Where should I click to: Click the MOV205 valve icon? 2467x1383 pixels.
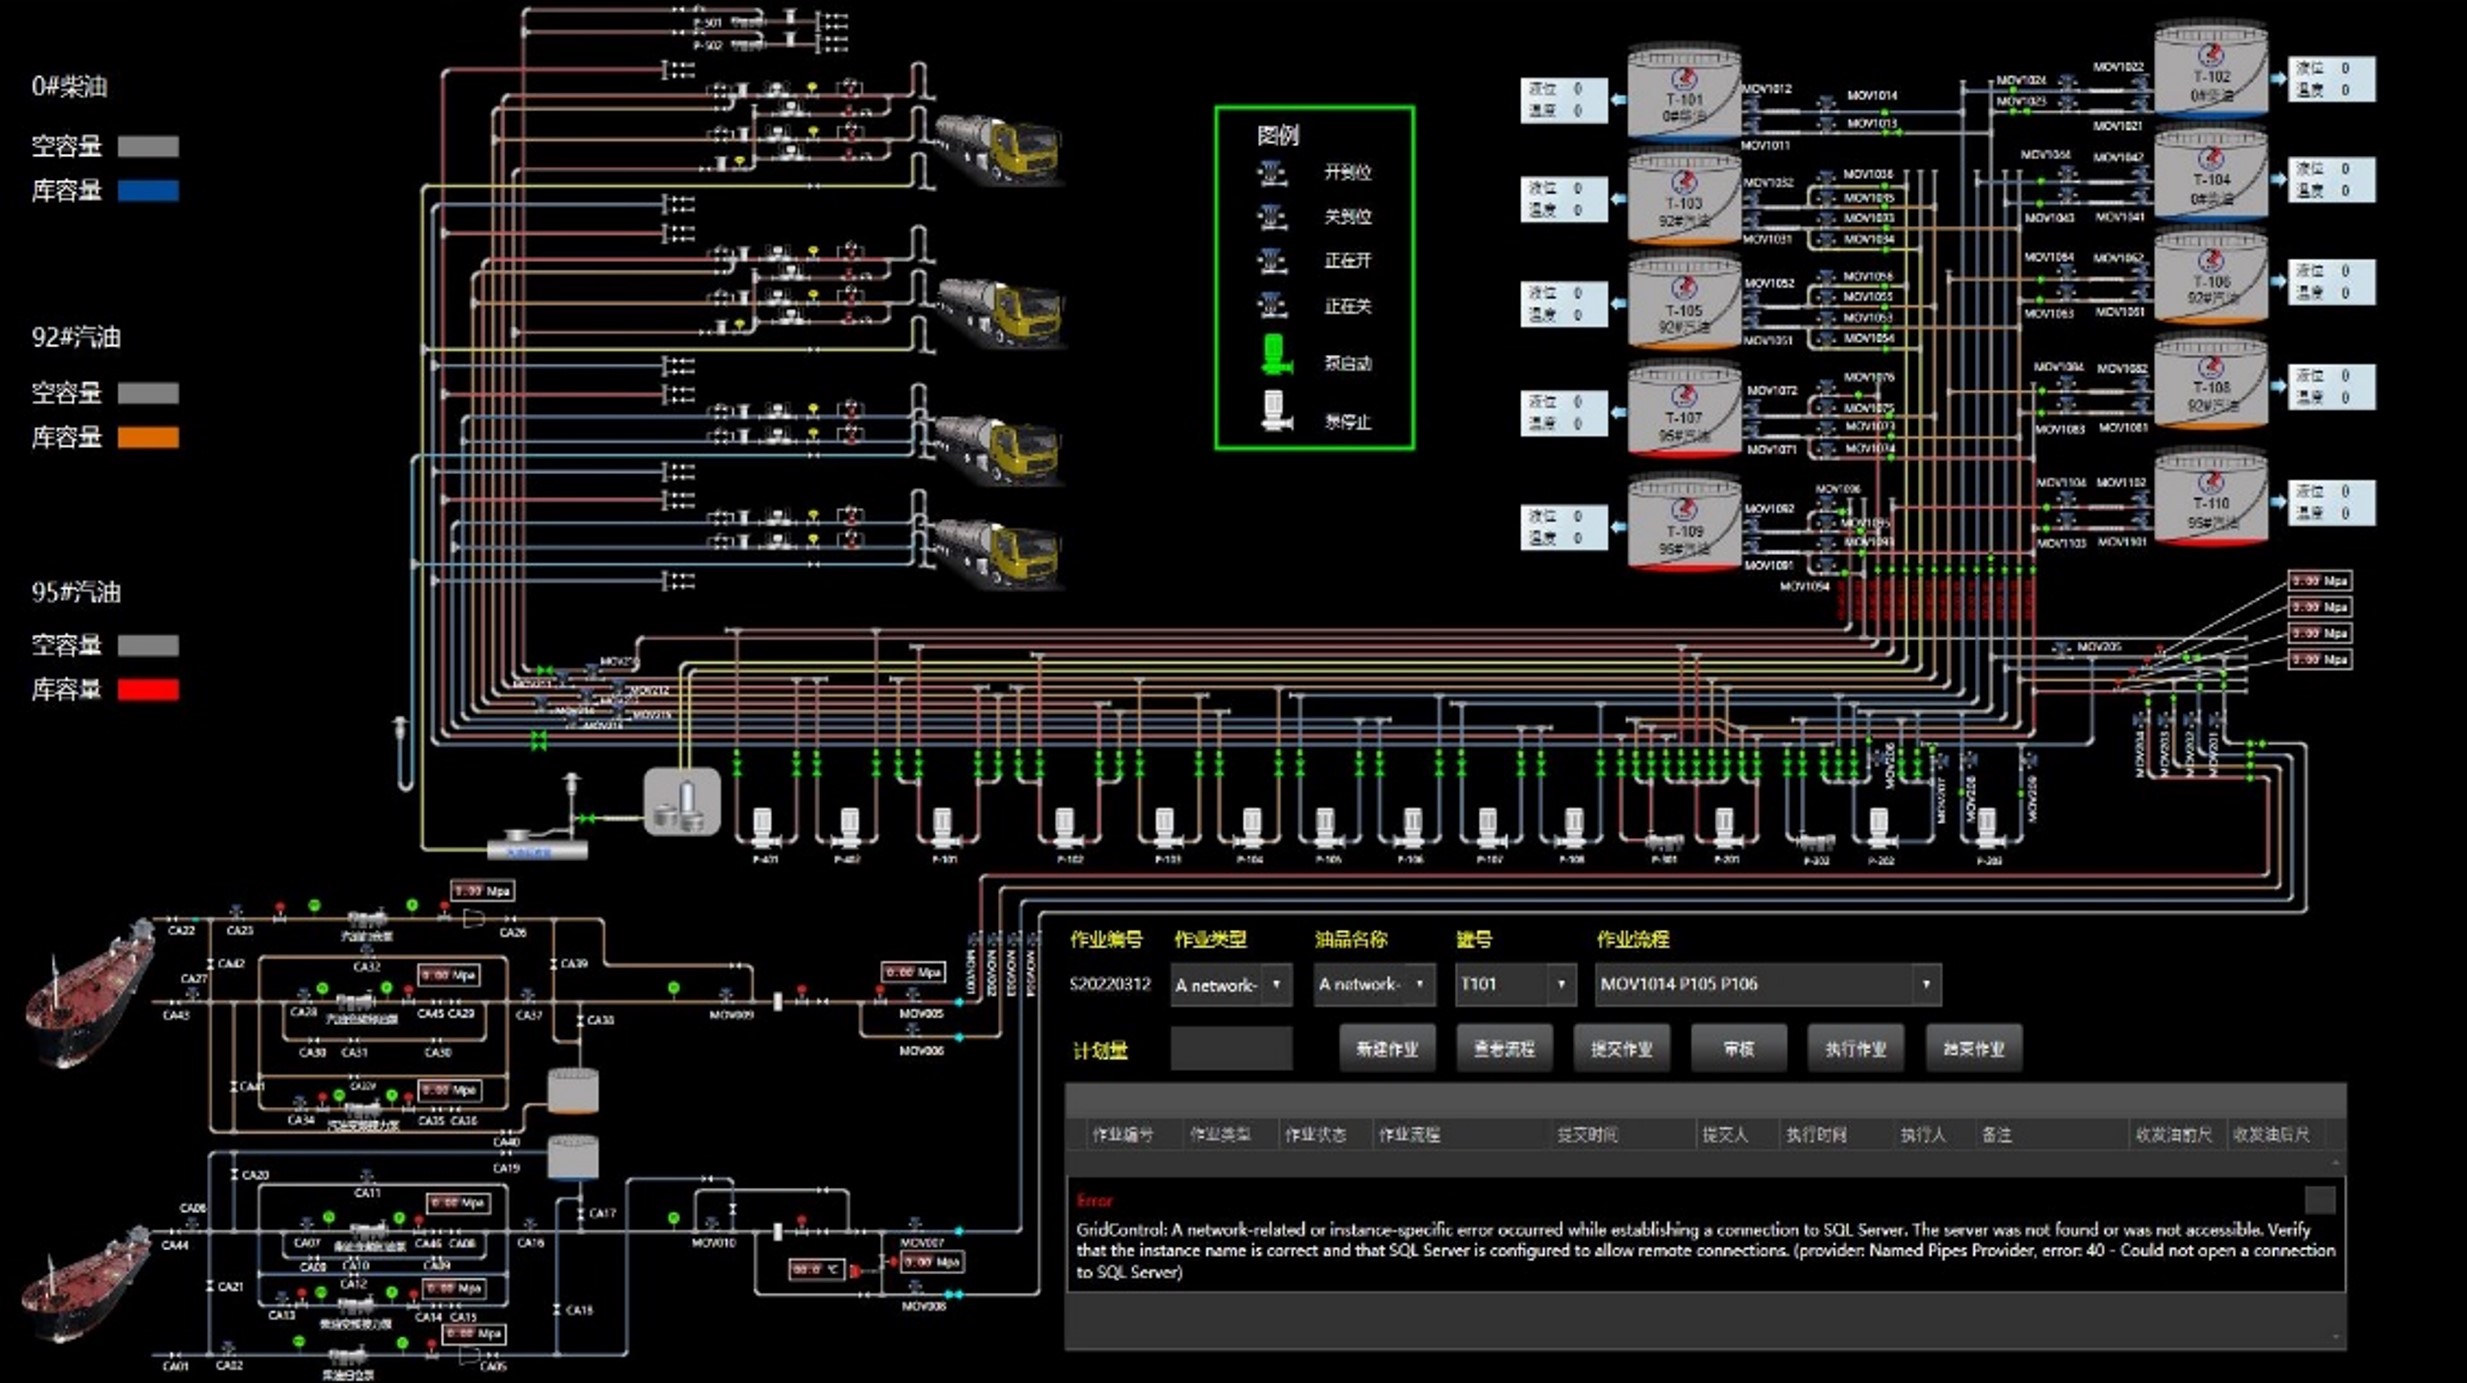(2061, 649)
